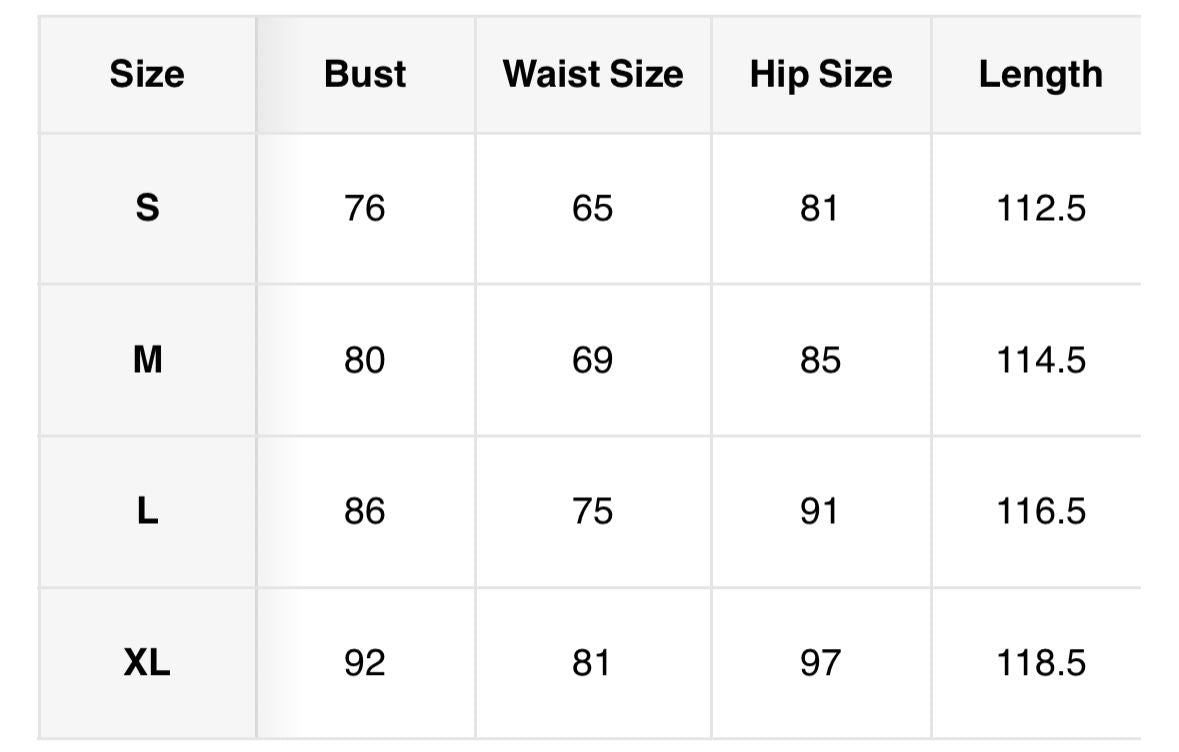Viewport: 1179px width, 752px height.
Task: Click hip value 85 in M row
Action: [820, 360]
